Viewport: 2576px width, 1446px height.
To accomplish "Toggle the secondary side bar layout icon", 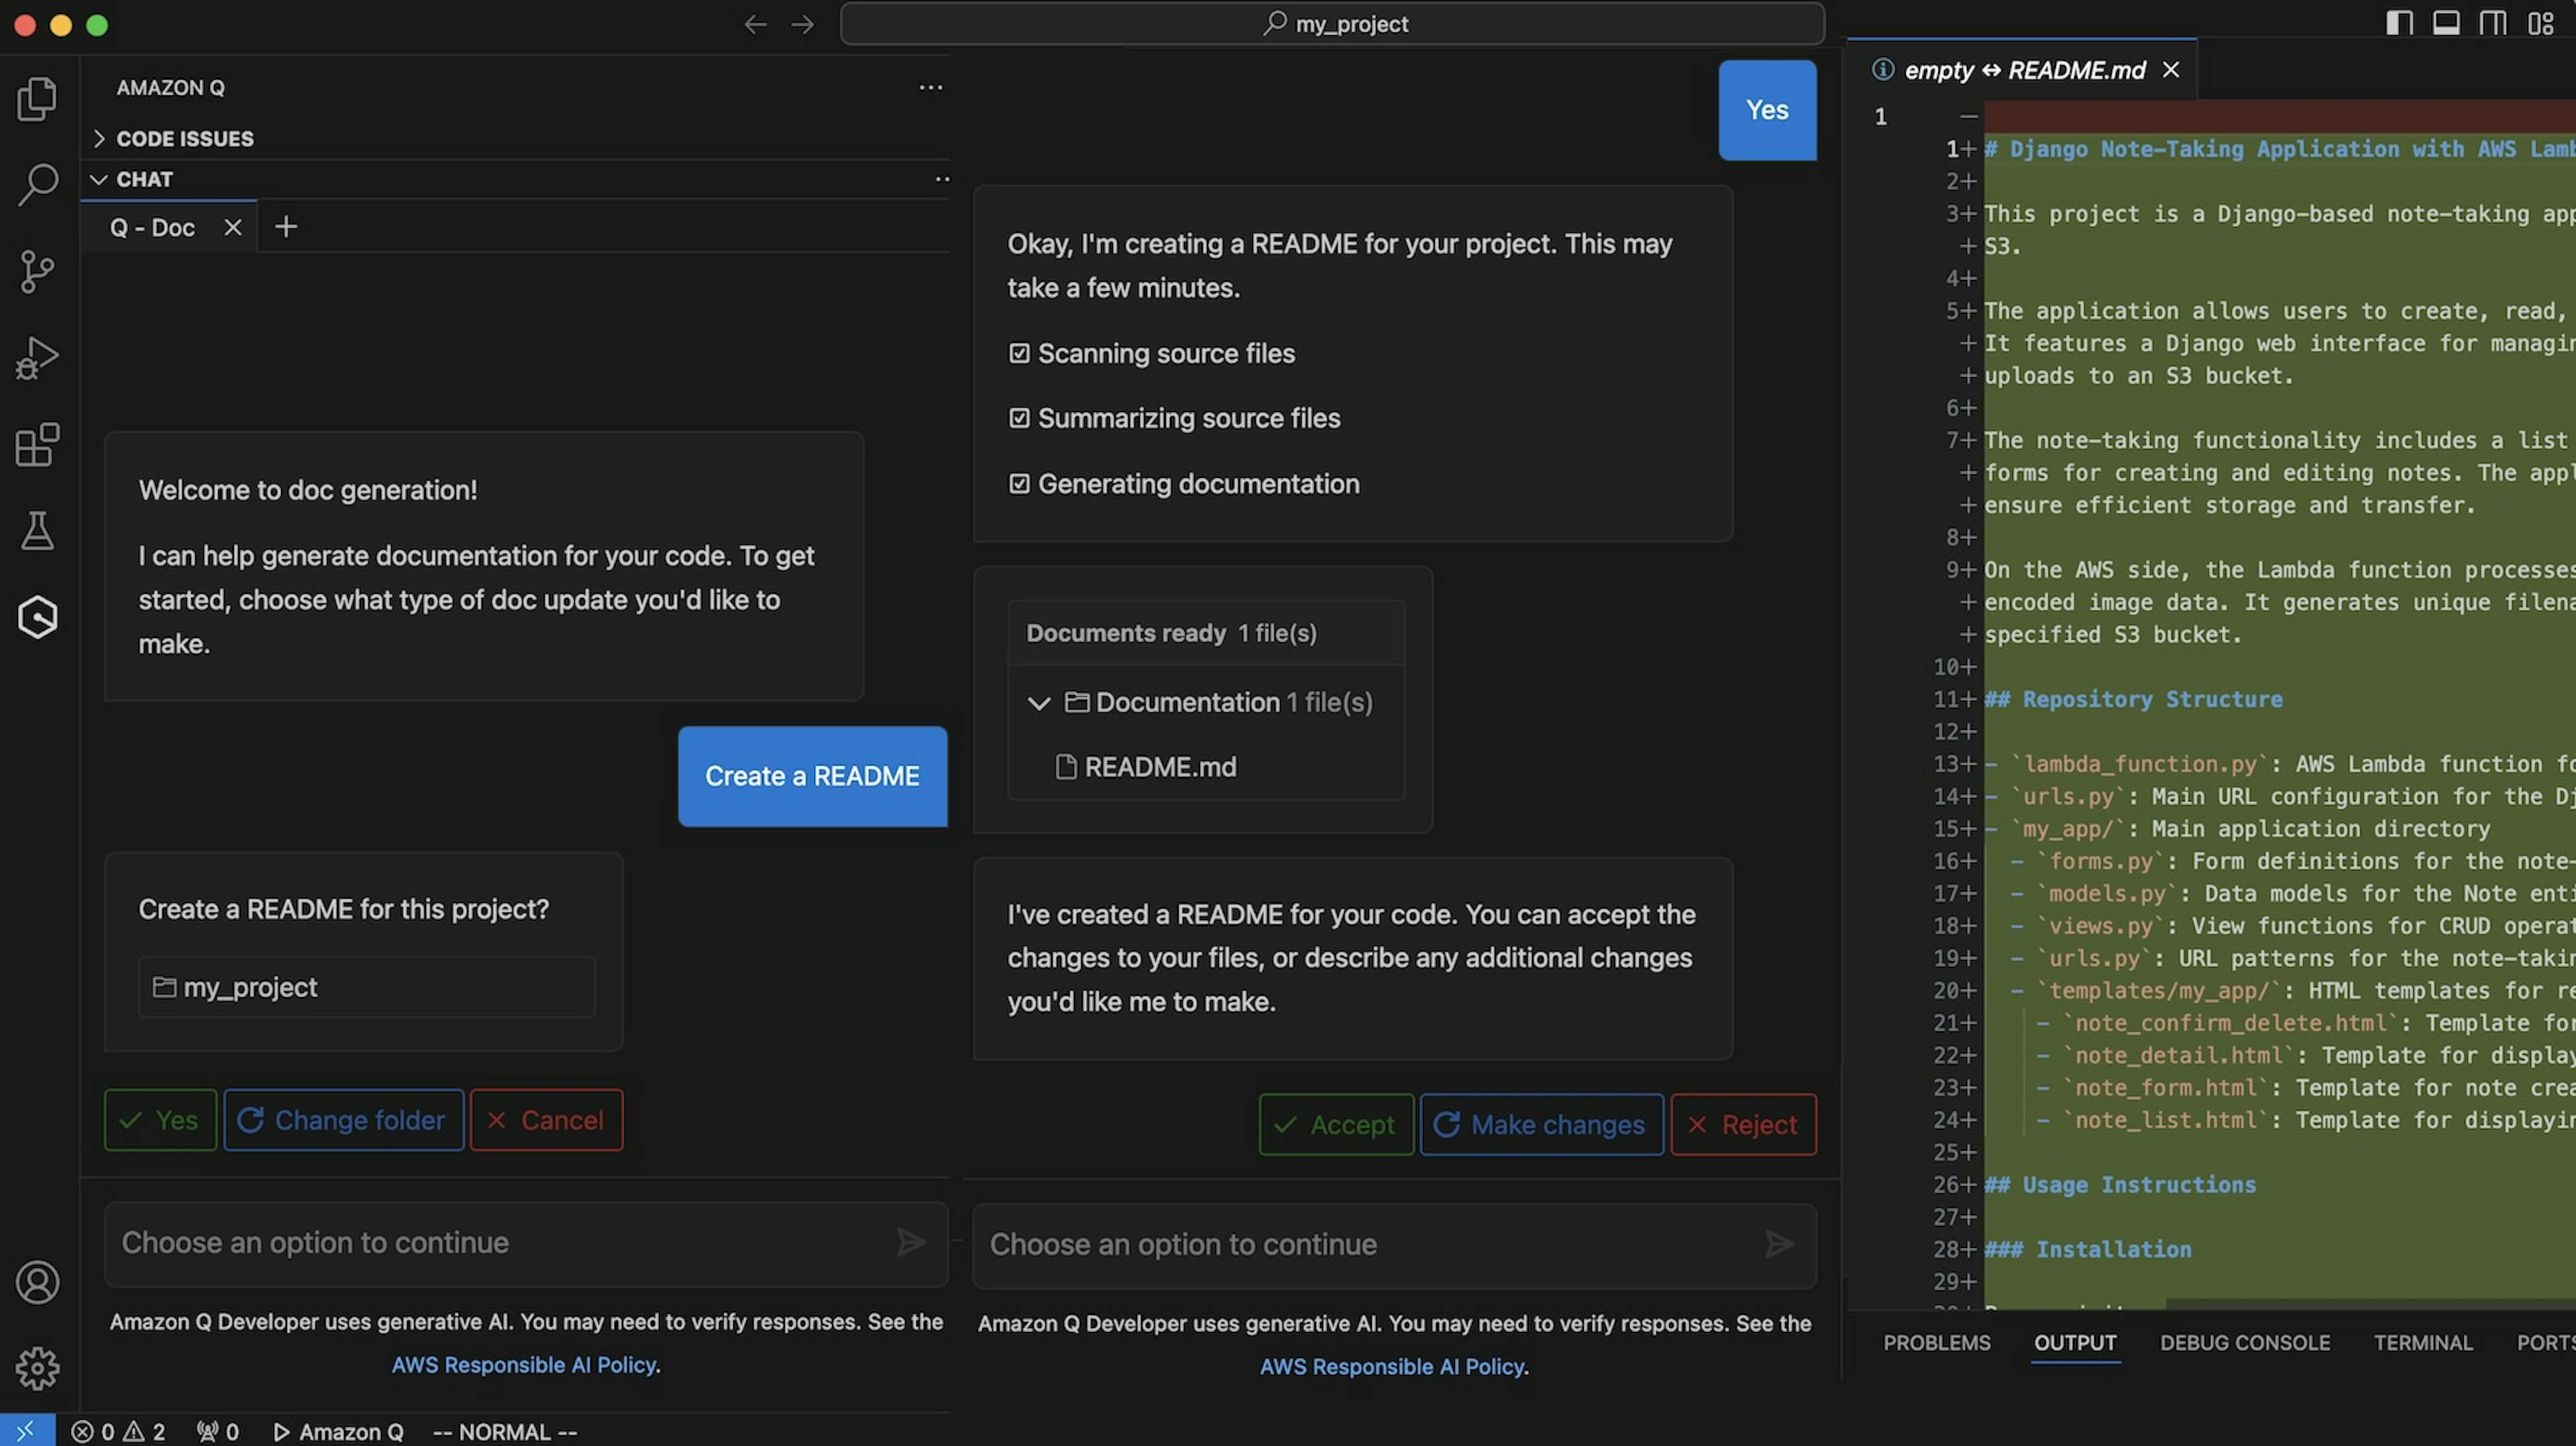I will coord(2493,23).
